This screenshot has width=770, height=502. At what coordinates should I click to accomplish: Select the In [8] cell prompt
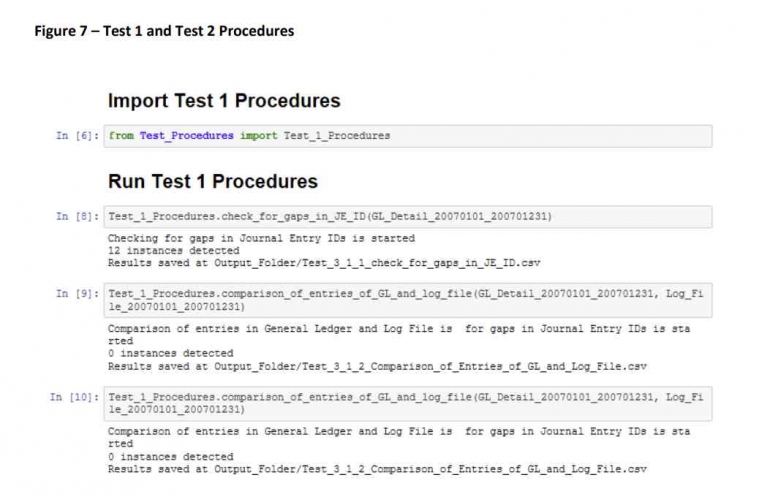tap(77, 217)
